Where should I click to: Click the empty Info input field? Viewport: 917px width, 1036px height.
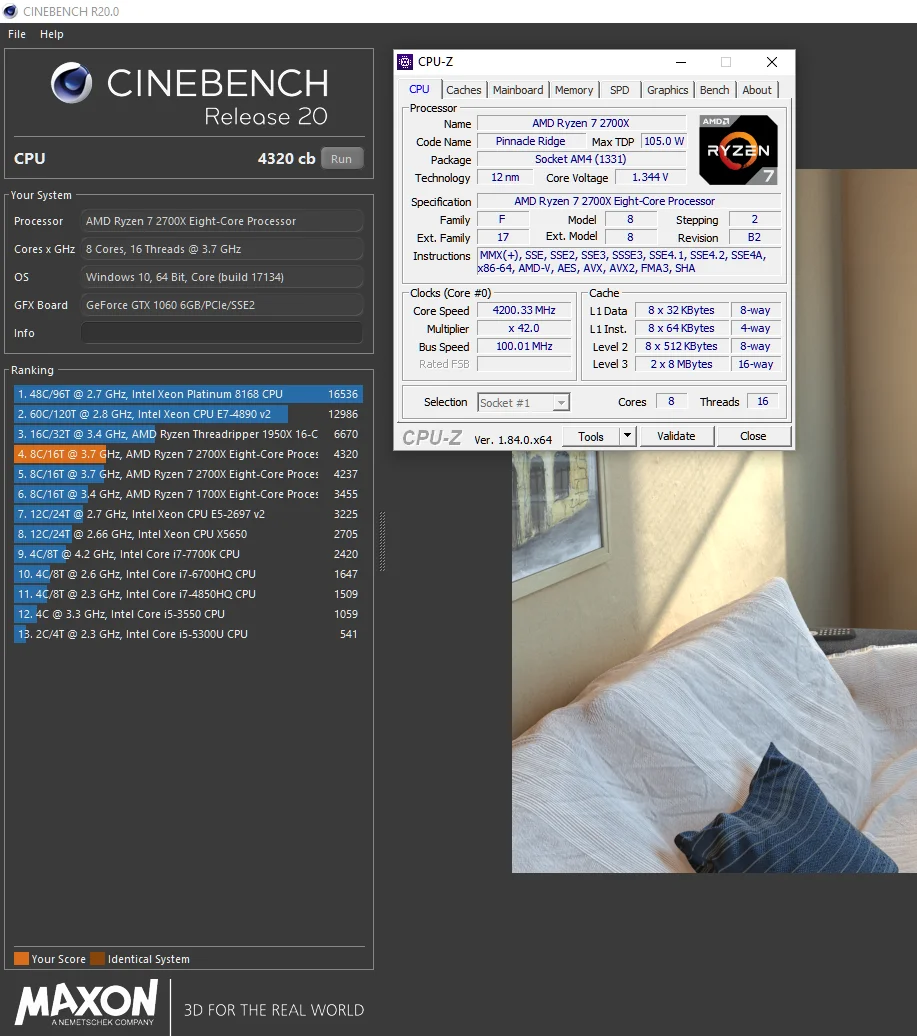(x=222, y=333)
